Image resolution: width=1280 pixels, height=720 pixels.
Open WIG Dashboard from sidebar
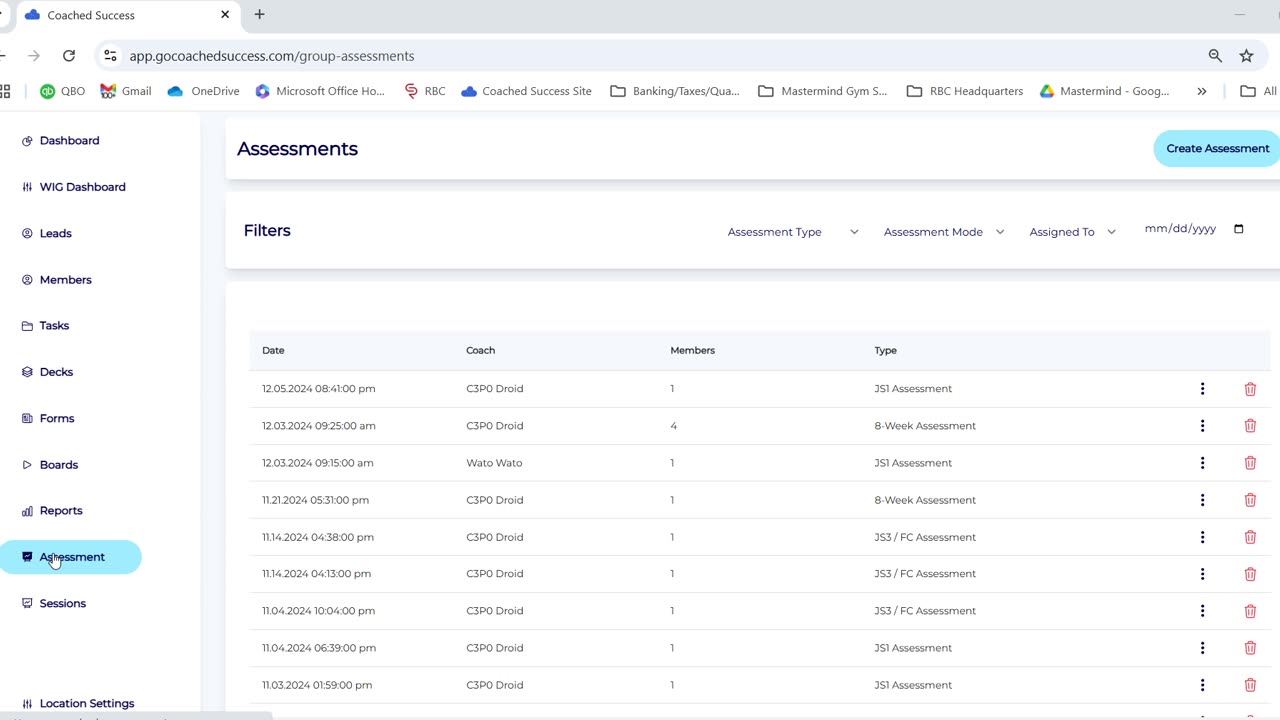click(73, 187)
